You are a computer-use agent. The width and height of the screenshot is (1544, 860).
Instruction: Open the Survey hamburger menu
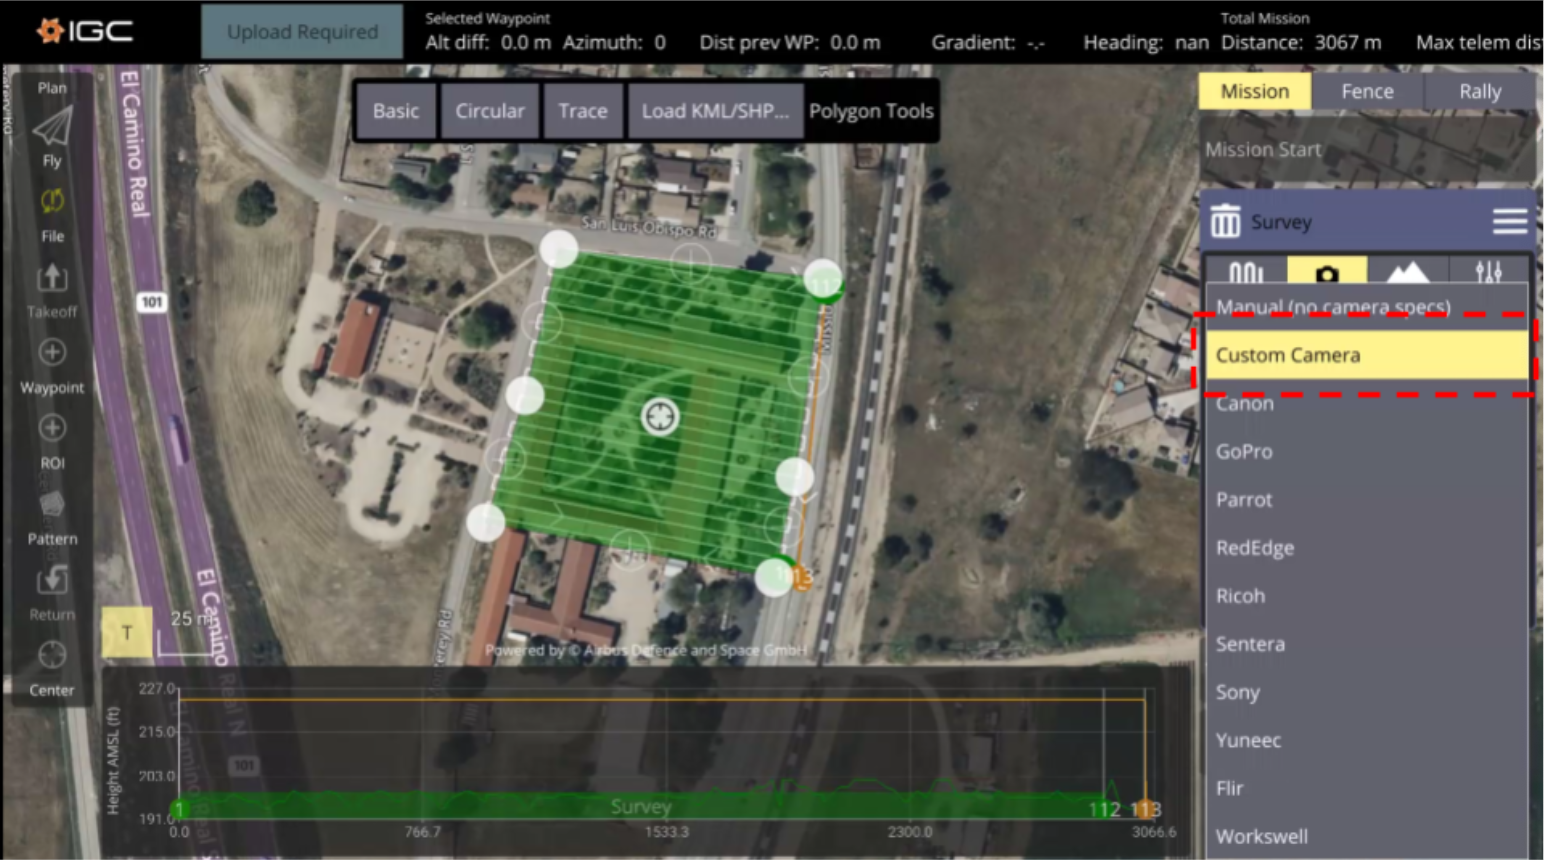(1509, 221)
